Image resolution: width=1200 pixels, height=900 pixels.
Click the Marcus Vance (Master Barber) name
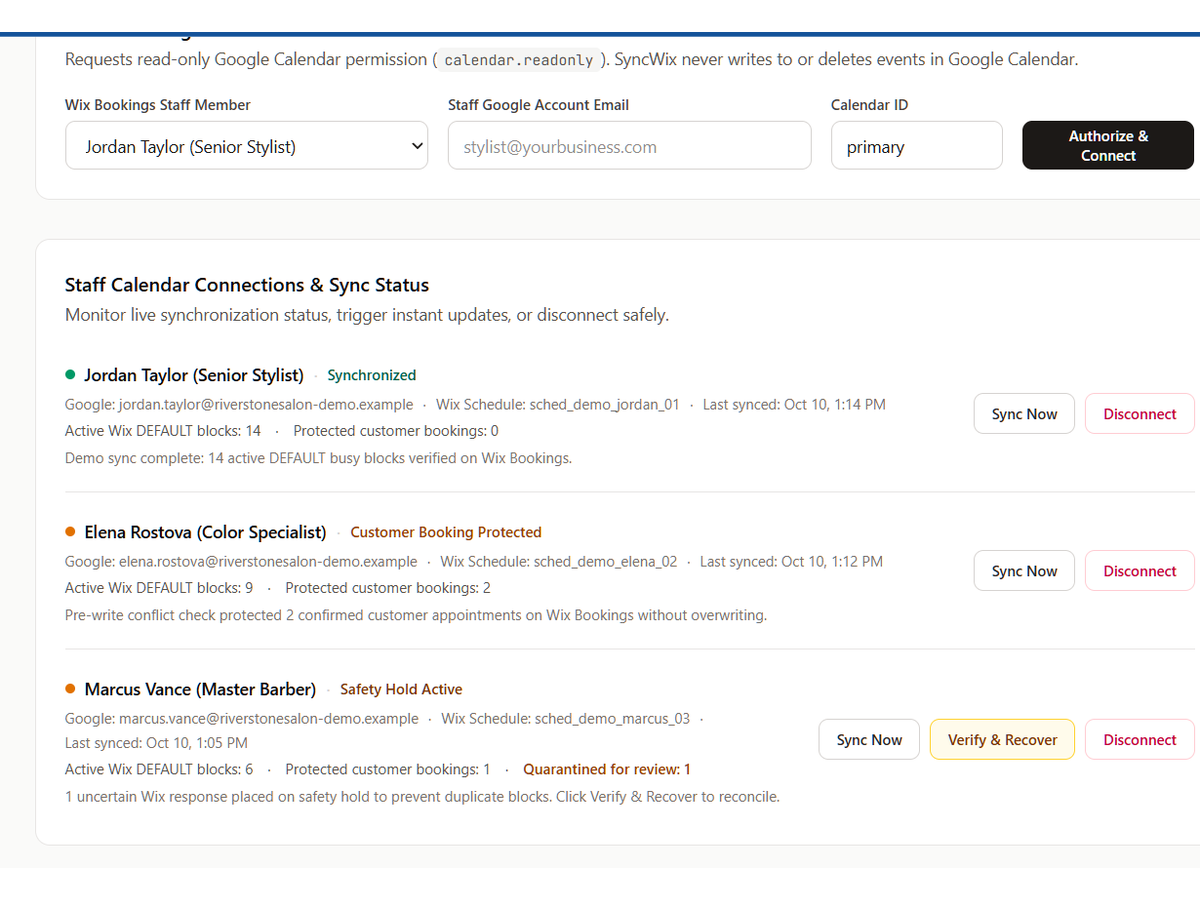click(200, 689)
